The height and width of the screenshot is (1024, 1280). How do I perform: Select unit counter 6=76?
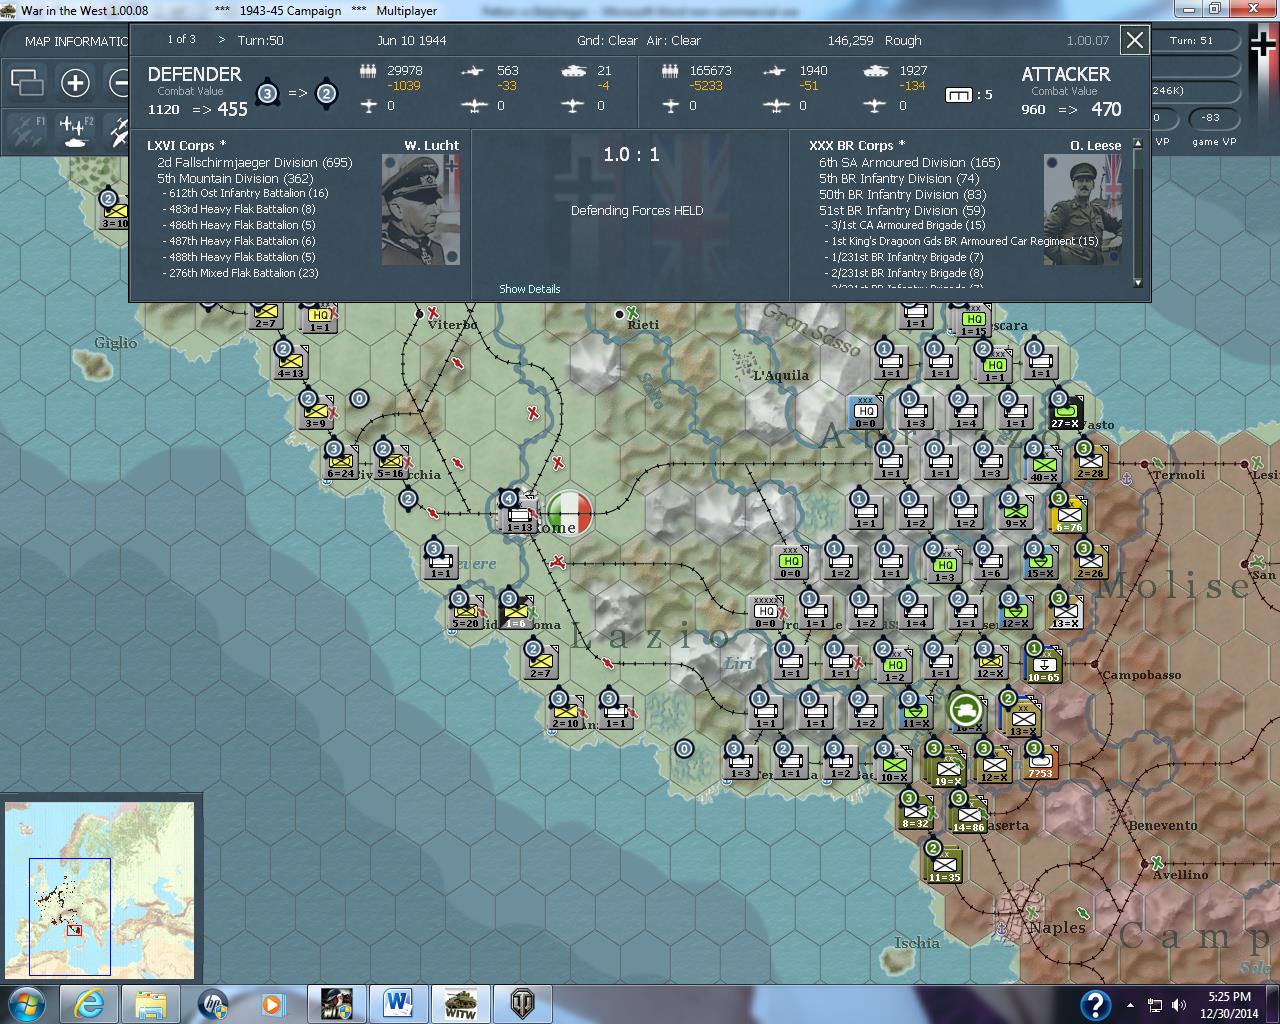click(1068, 515)
